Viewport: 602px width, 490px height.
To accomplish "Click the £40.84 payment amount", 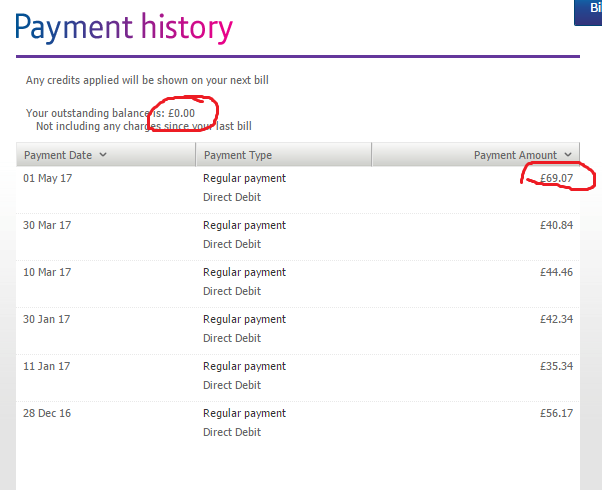I will pyautogui.click(x=556, y=225).
